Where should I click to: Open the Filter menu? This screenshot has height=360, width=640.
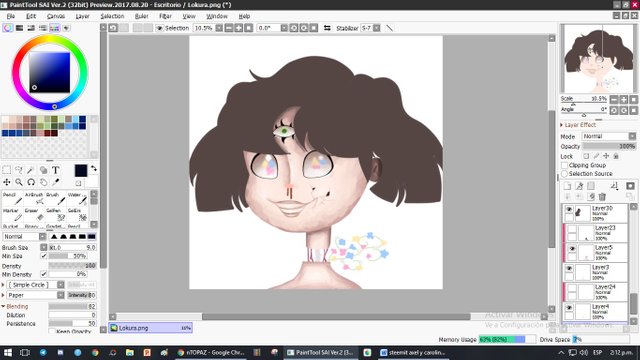click(x=165, y=16)
